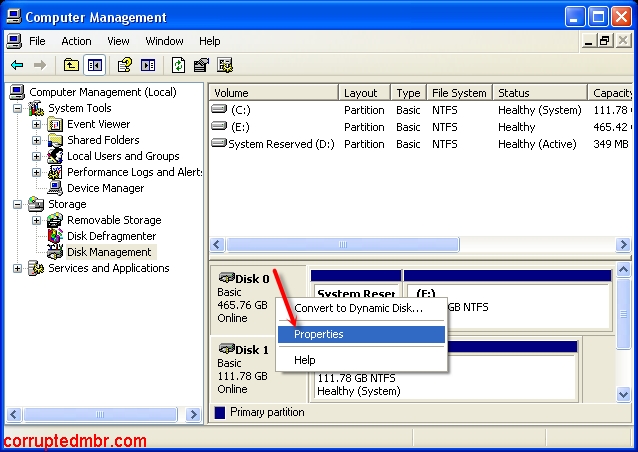
Task: Collapse the System Tools tree node
Action: 17,108
